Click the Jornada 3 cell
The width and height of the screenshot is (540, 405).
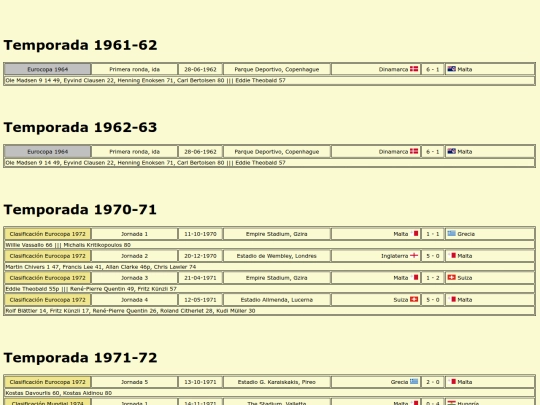click(135, 278)
